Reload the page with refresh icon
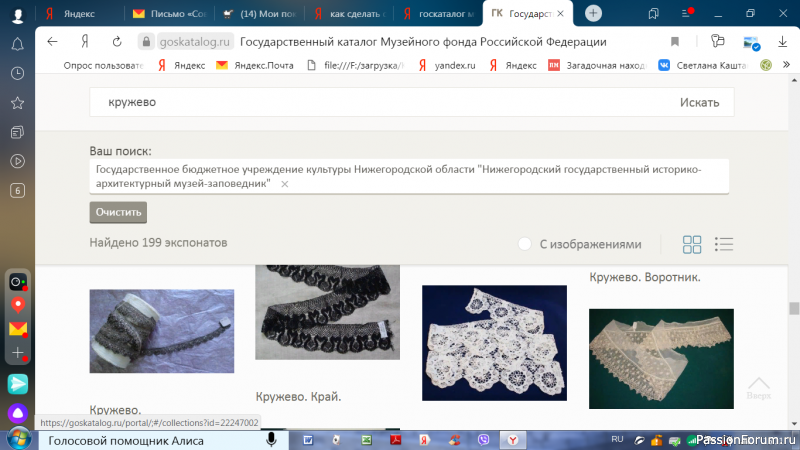 pyautogui.click(x=117, y=41)
